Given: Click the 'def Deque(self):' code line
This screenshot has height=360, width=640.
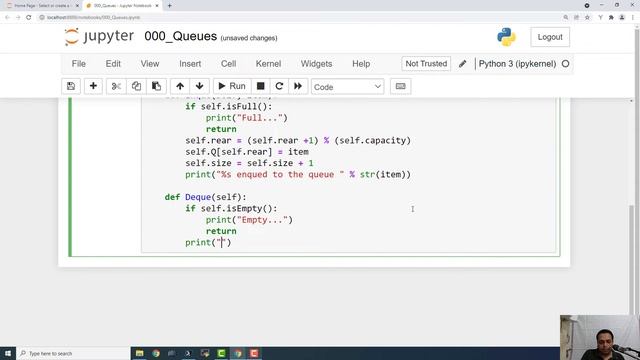Looking at the screenshot, I should tap(205, 197).
